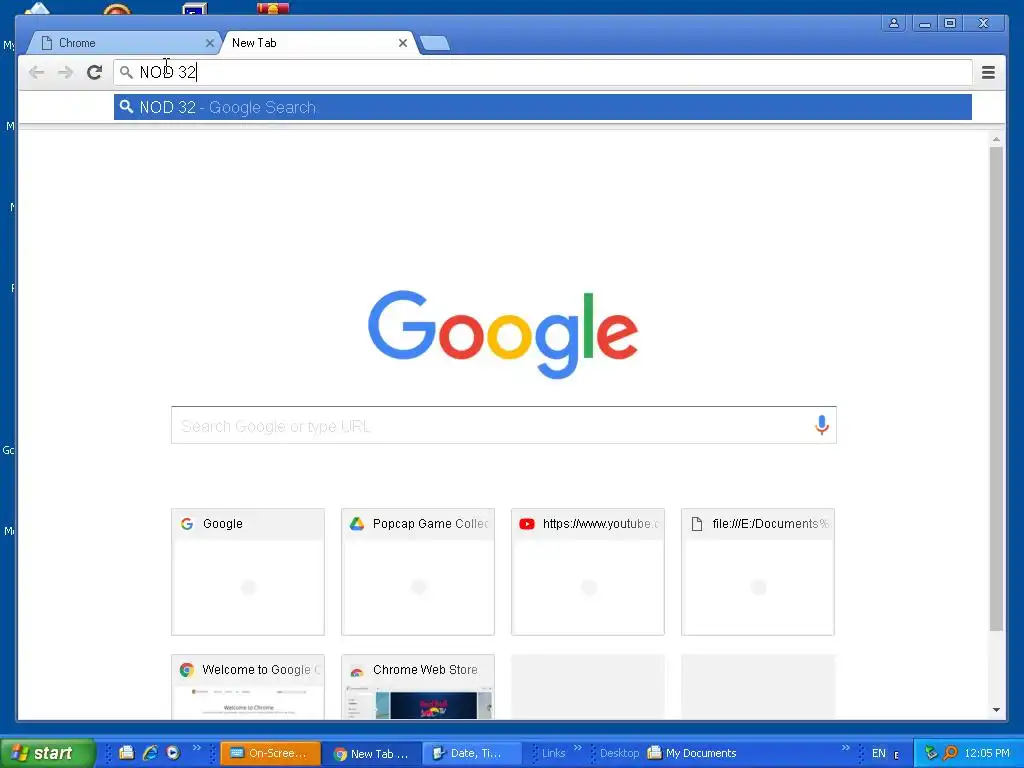Switch to the On-Screen Keyboard taskbar button
The height and width of the screenshot is (768, 1024).
(270, 753)
